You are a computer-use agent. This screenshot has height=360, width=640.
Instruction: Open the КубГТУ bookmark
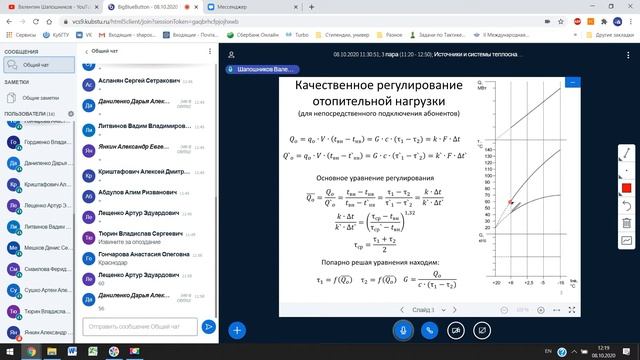56,35
